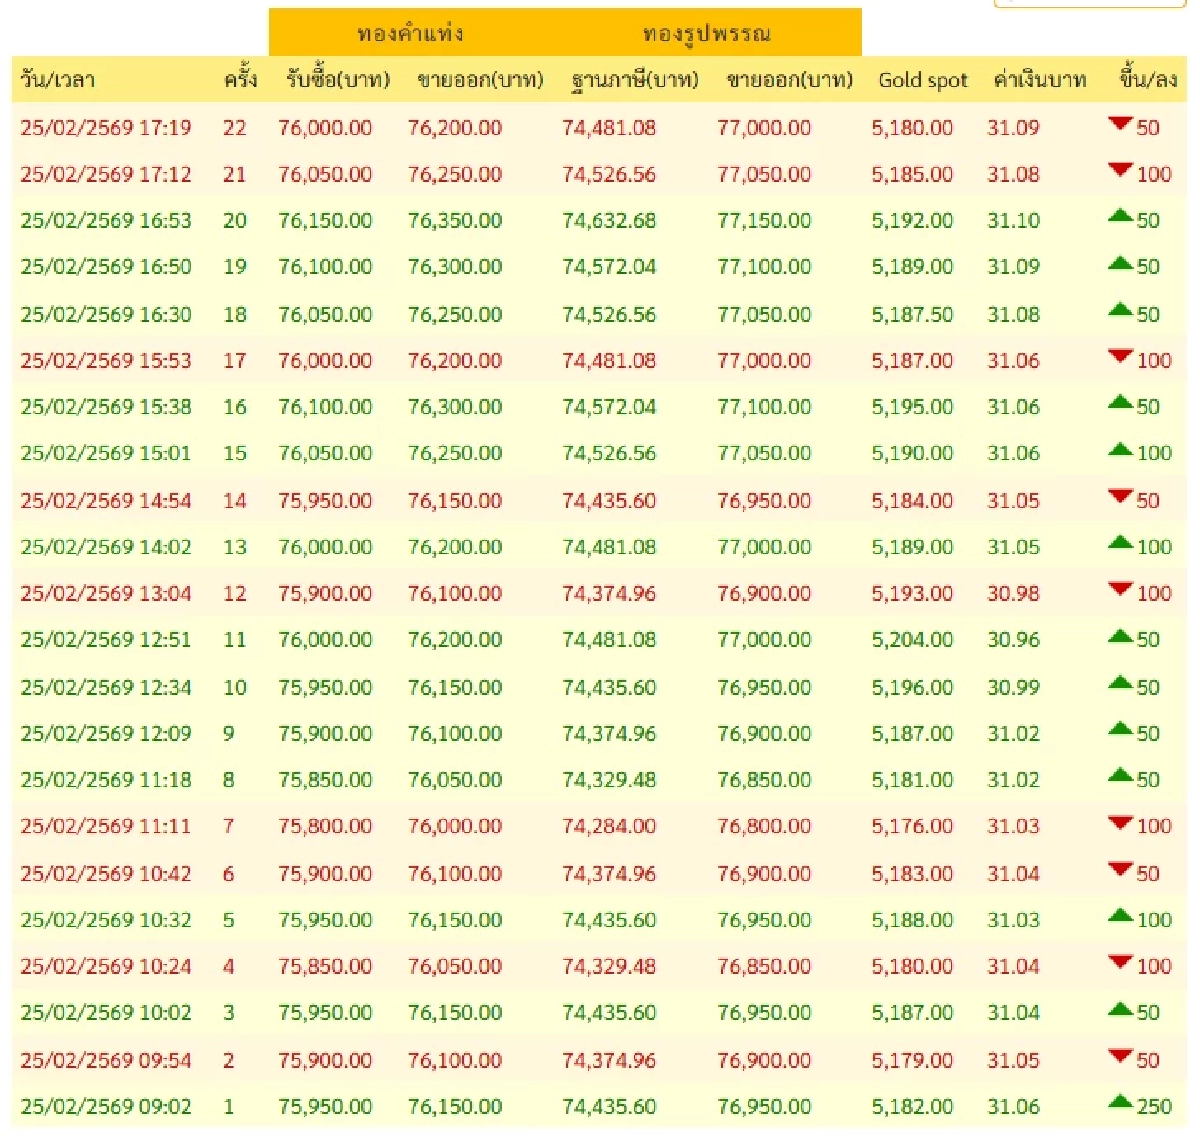
Task: Click Gold spot value 5,204.00
Action: tap(912, 640)
